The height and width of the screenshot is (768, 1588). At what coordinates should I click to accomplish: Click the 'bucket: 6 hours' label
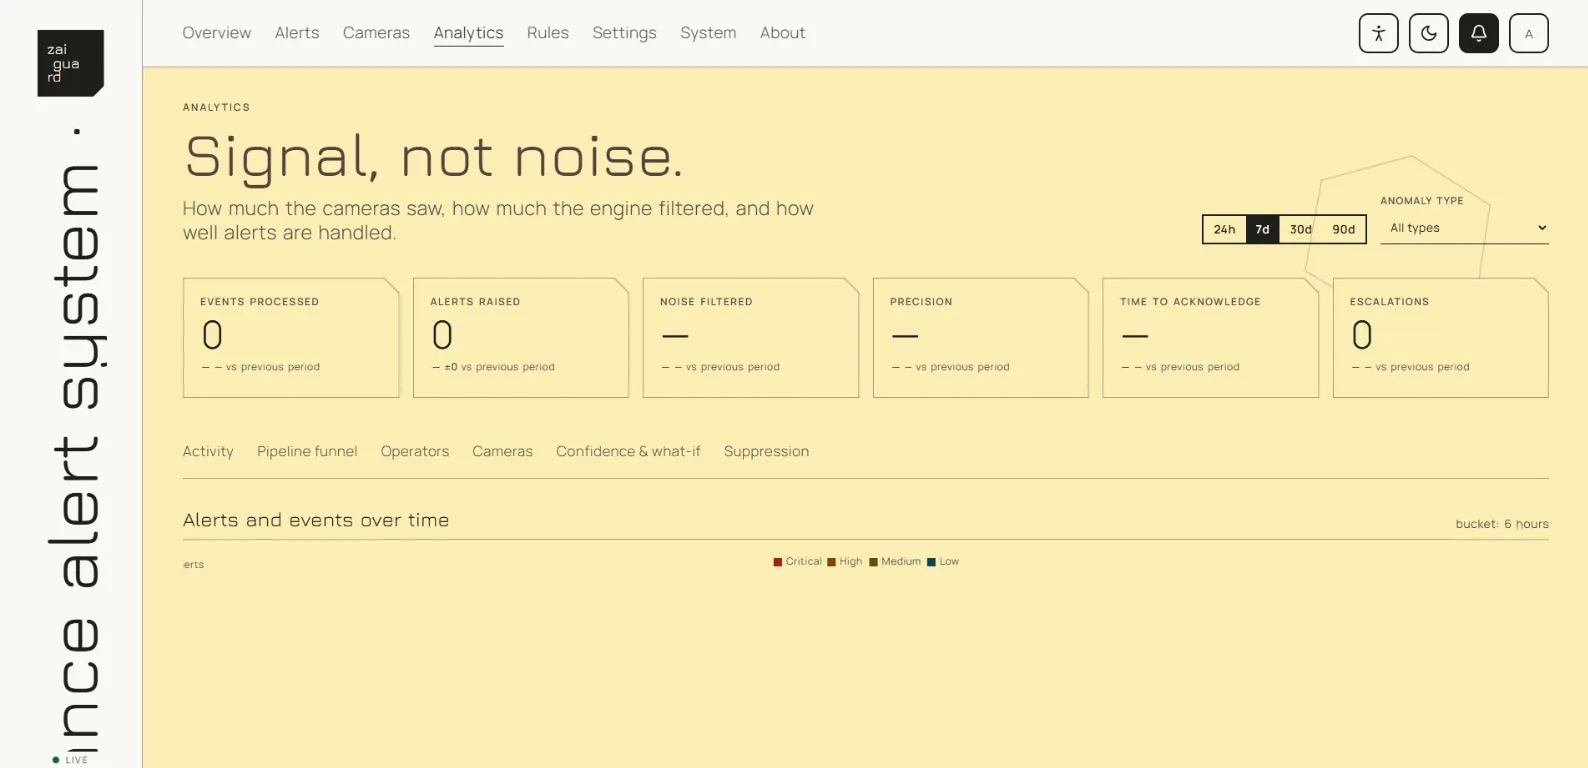point(1502,524)
